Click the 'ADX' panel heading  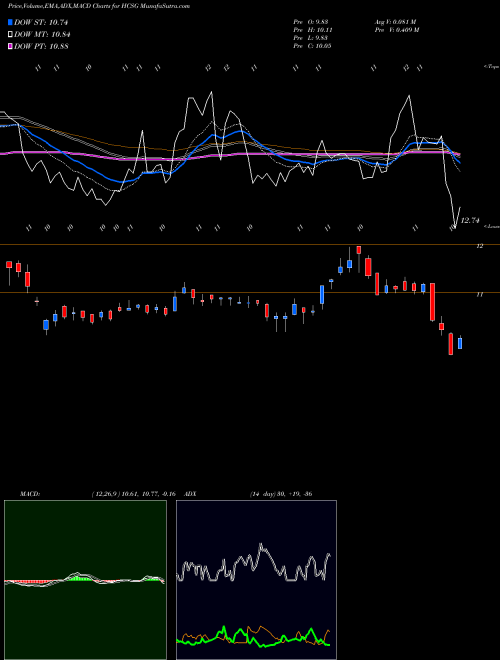(191, 494)
